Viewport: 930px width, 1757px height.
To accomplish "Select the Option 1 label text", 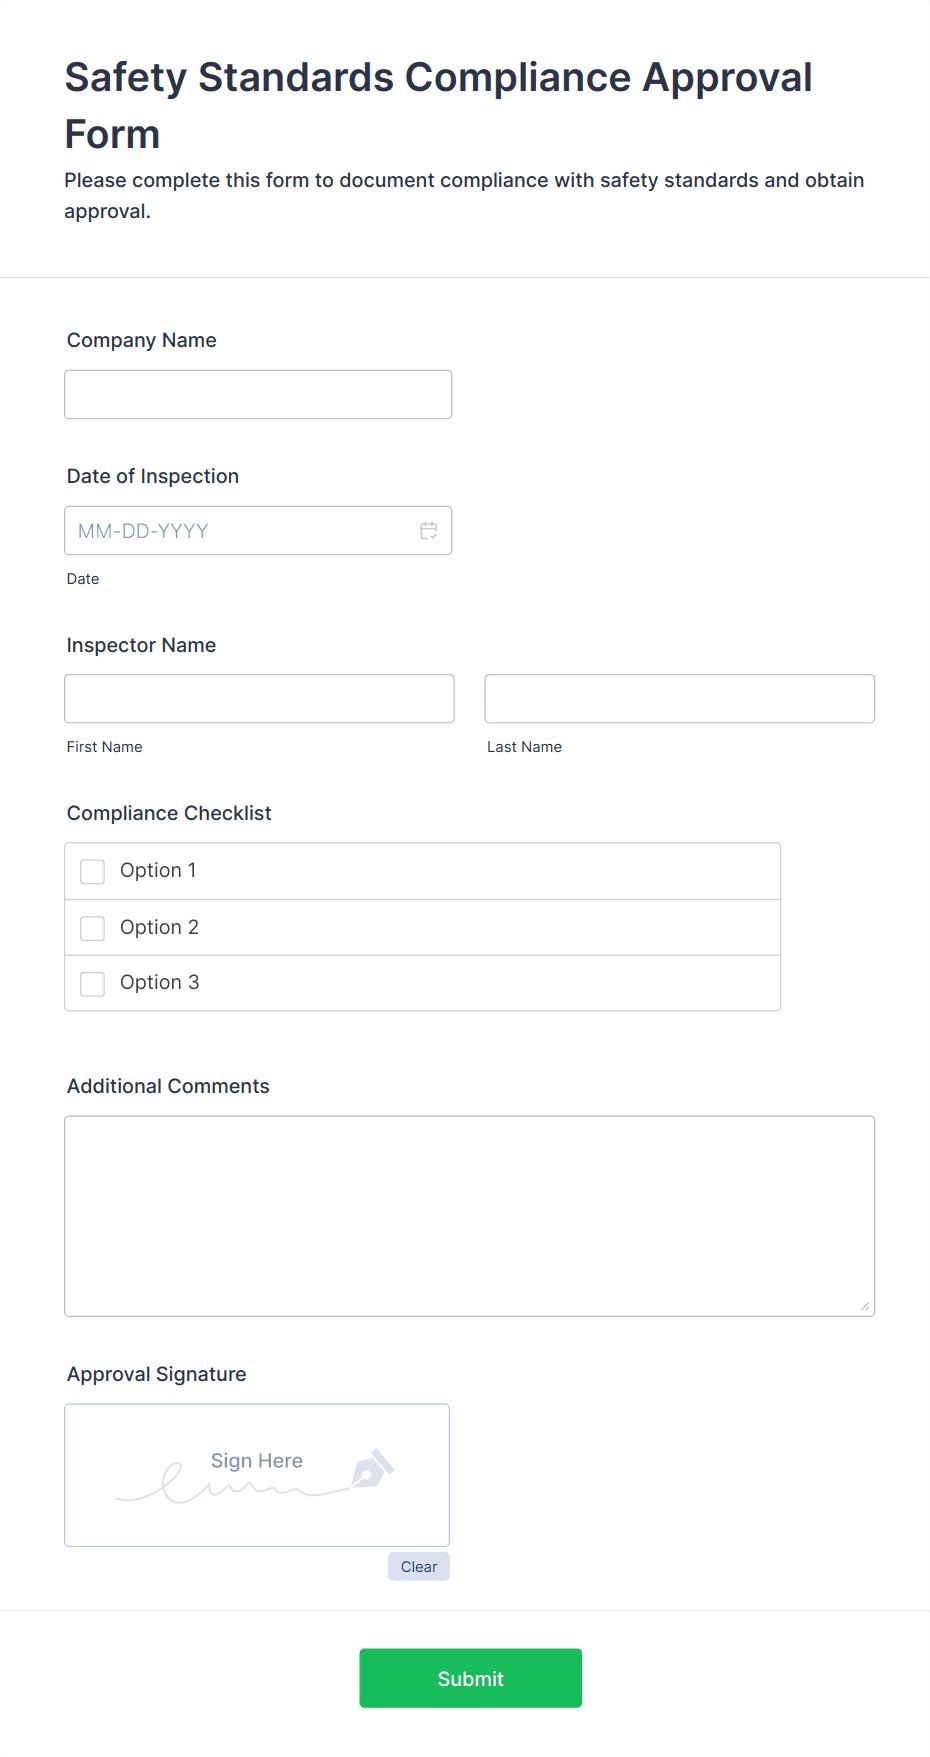I will pos(158,870).
